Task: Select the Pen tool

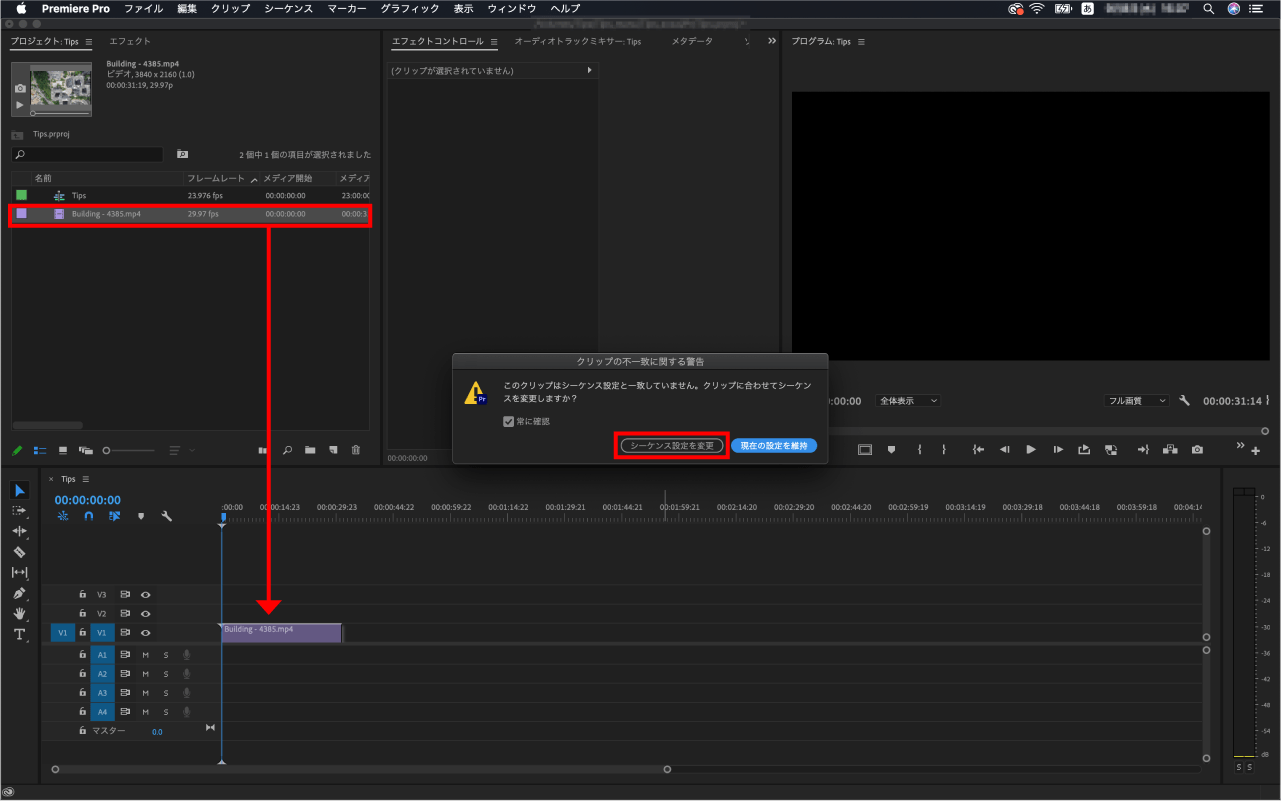Action: point(20,593)
